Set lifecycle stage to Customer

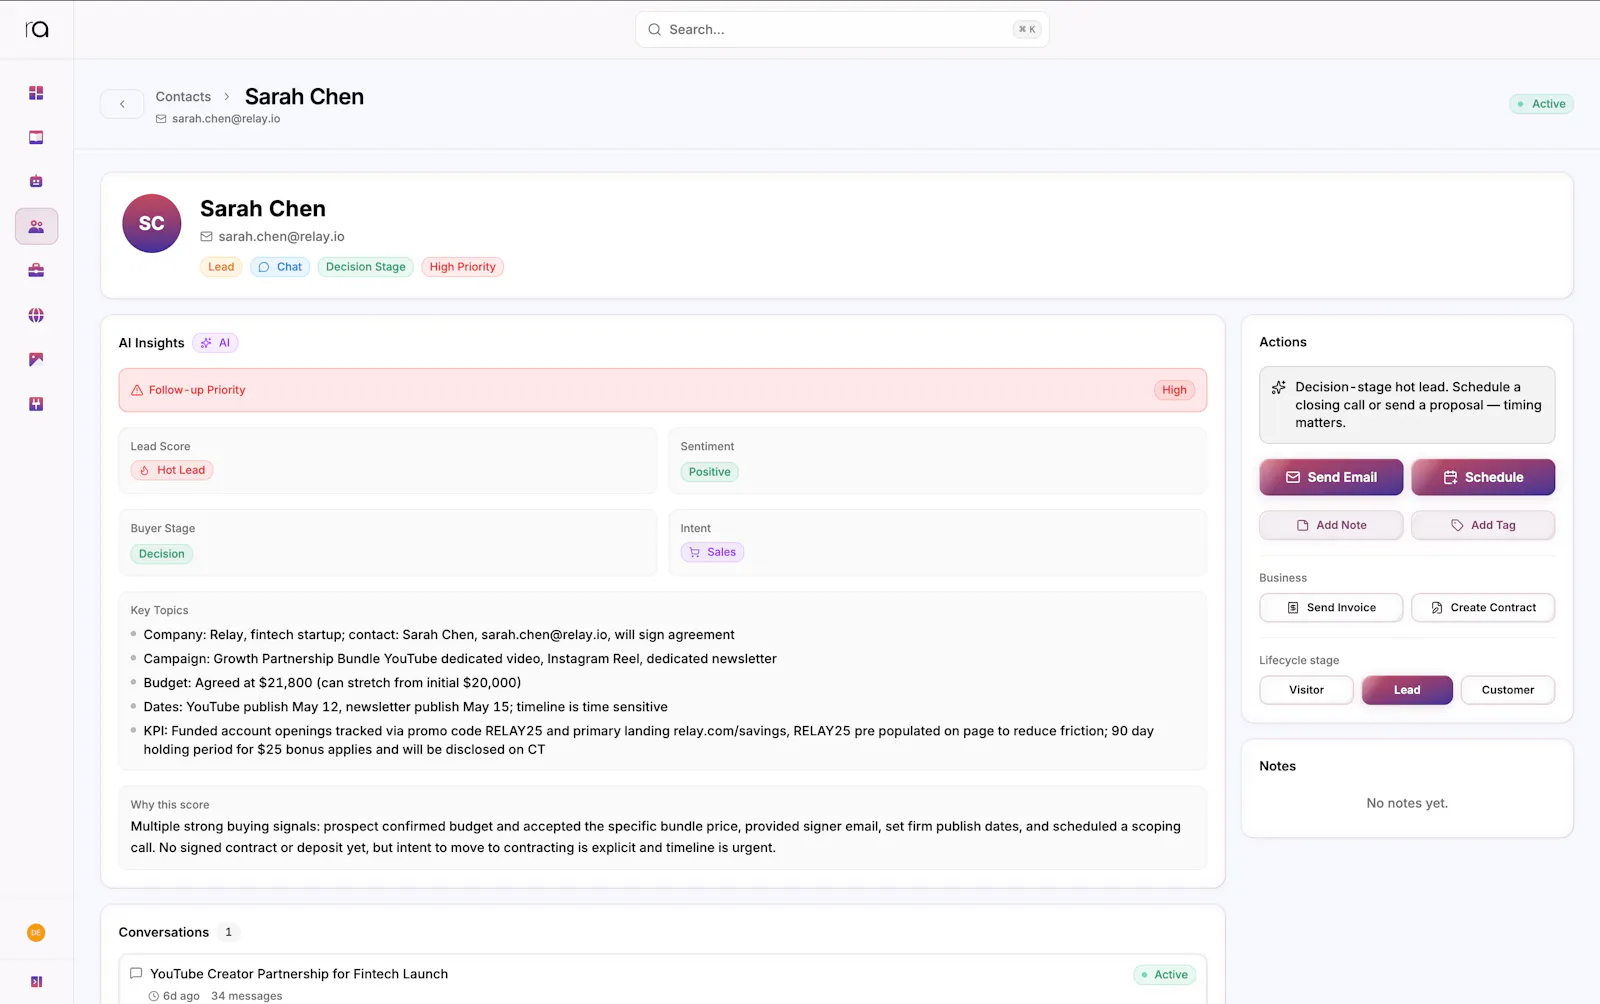point(1508,690)
